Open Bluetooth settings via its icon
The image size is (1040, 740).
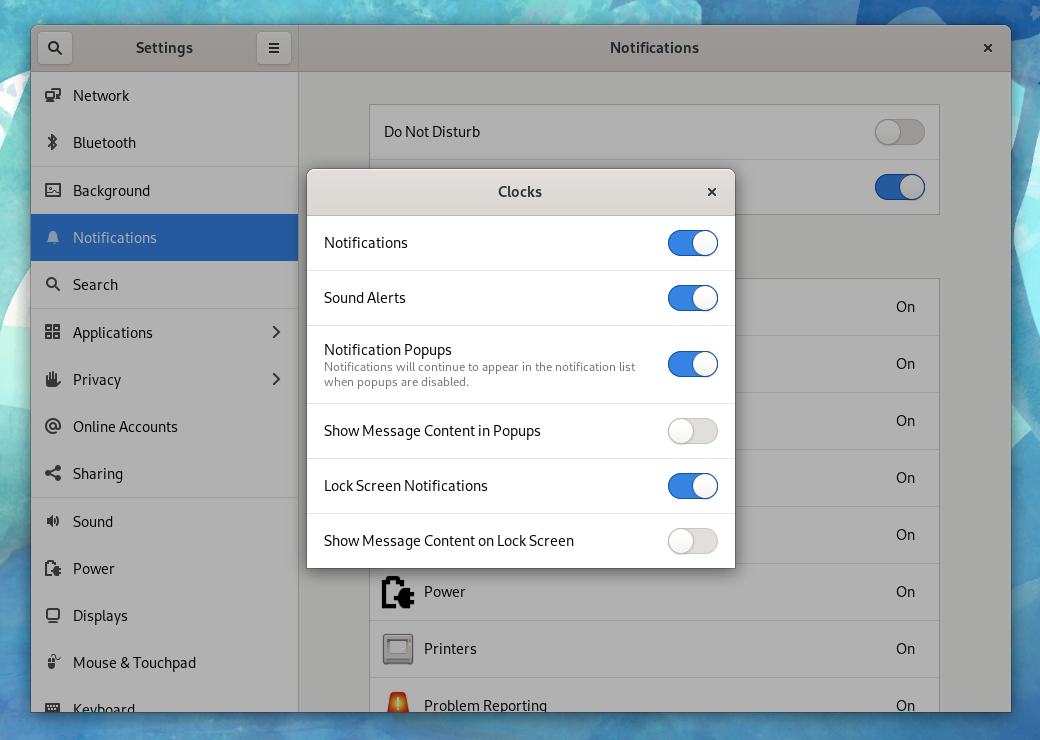(x=52, y=142)
